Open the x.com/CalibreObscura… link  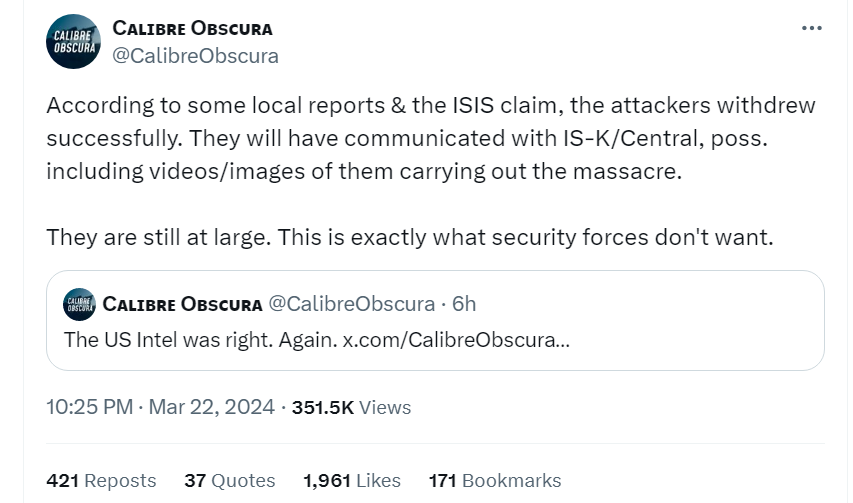456,340
